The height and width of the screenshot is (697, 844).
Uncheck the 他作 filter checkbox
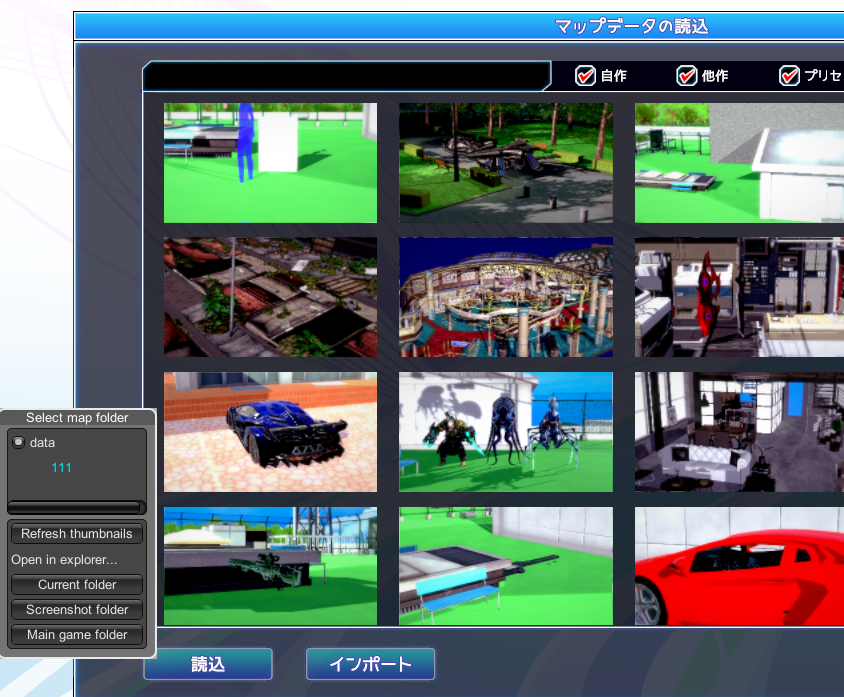click(687, 76)
